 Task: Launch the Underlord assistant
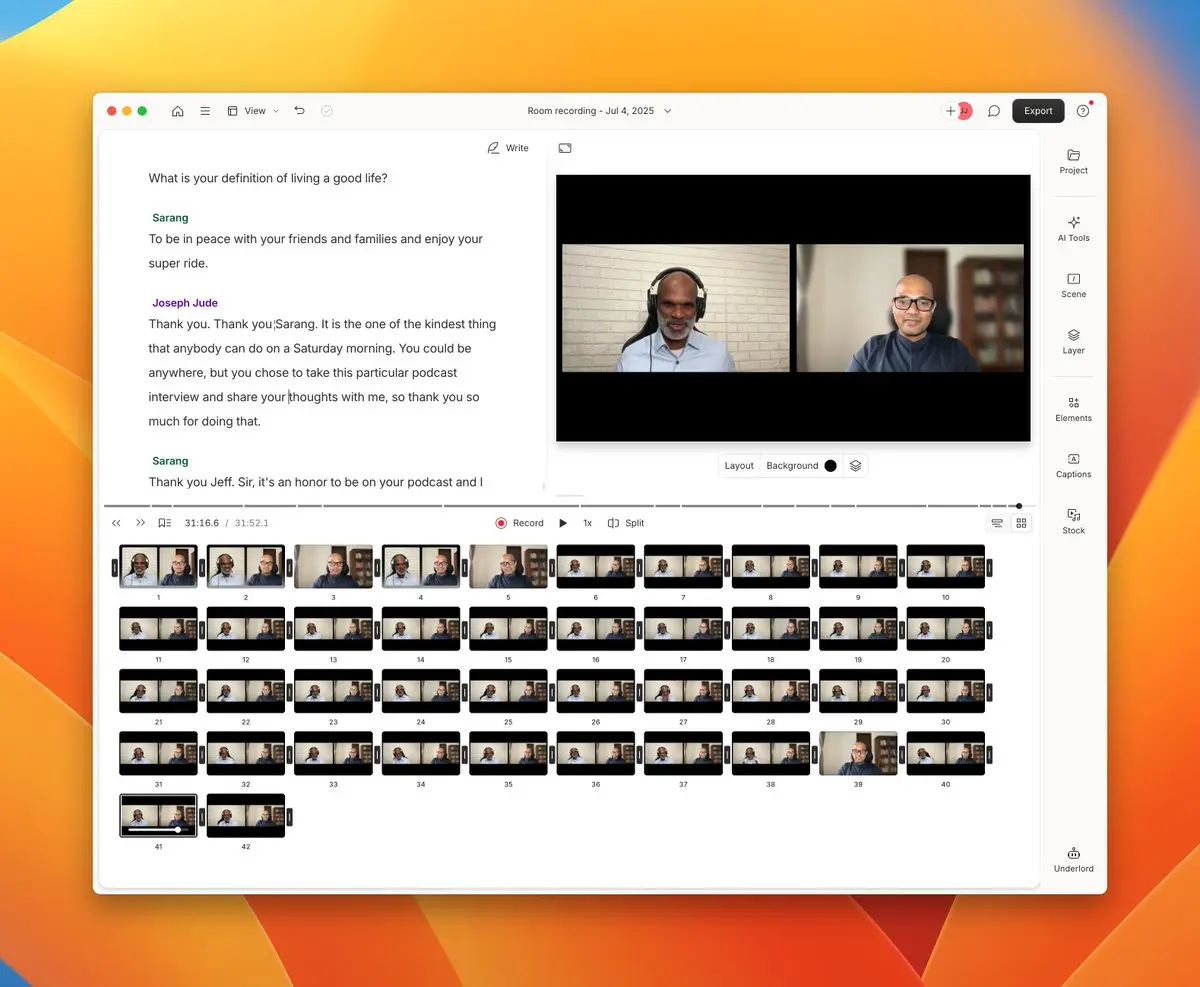(x=1073, y=859)
